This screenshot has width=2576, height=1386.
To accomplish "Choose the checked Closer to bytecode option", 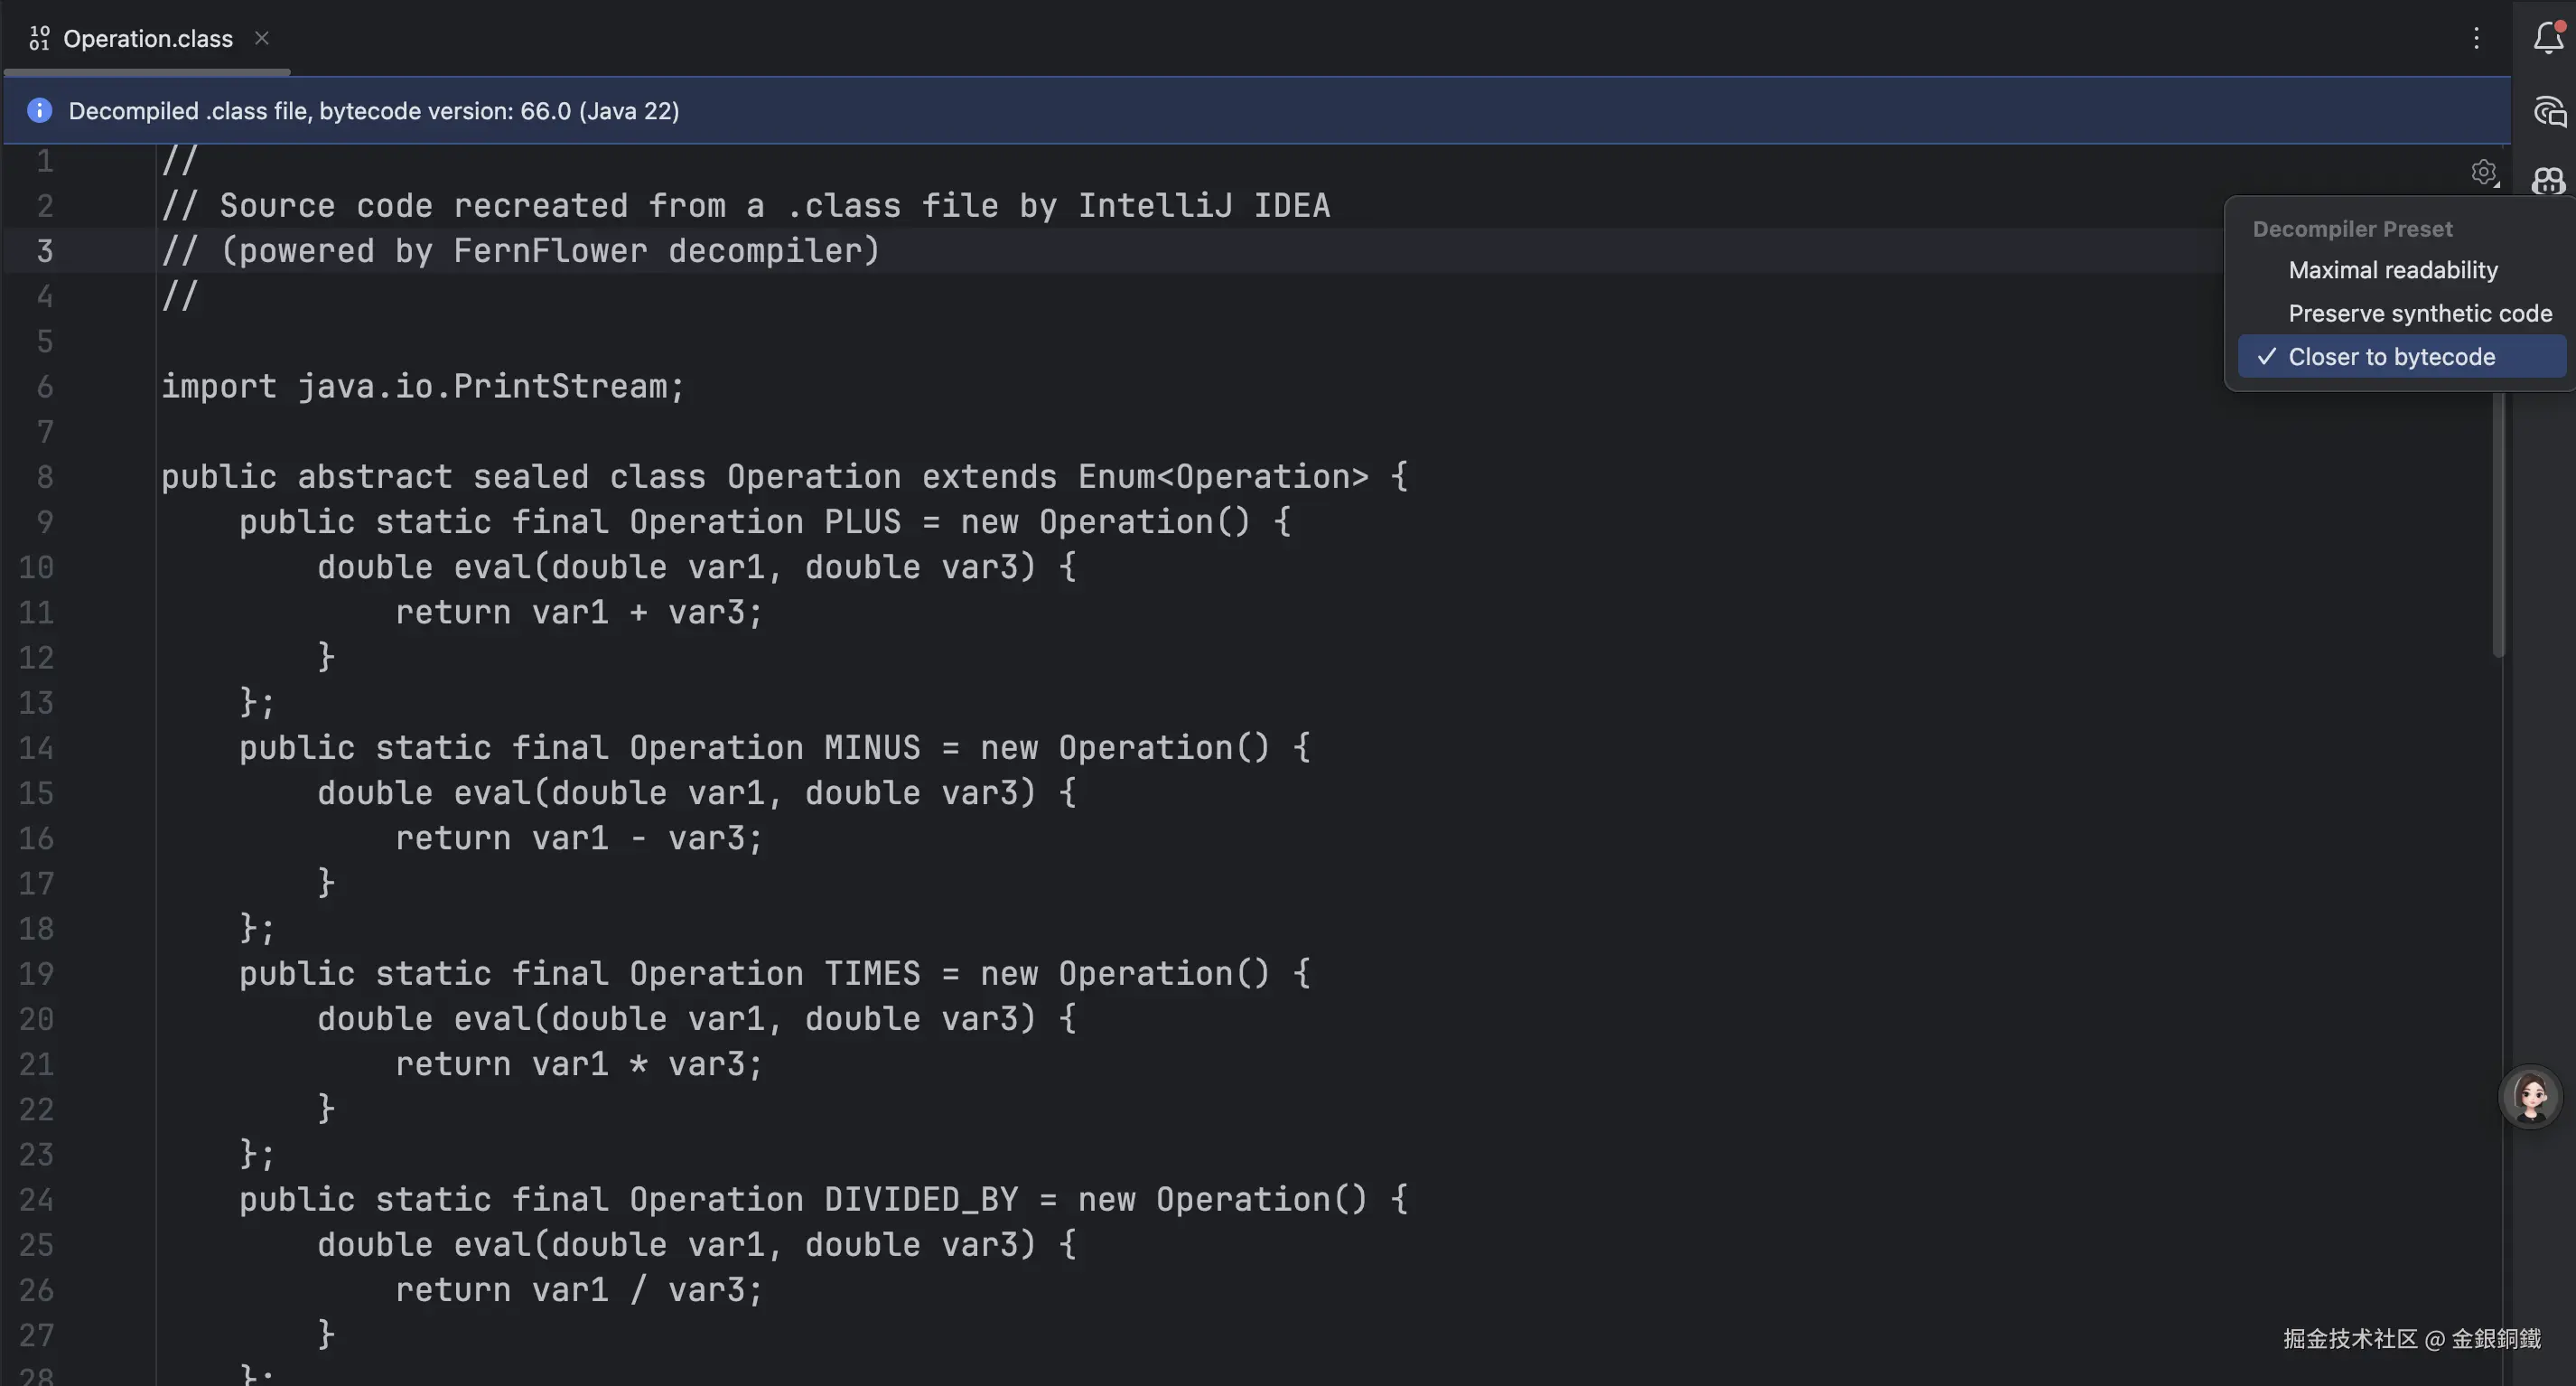I will click(2391, 357).
